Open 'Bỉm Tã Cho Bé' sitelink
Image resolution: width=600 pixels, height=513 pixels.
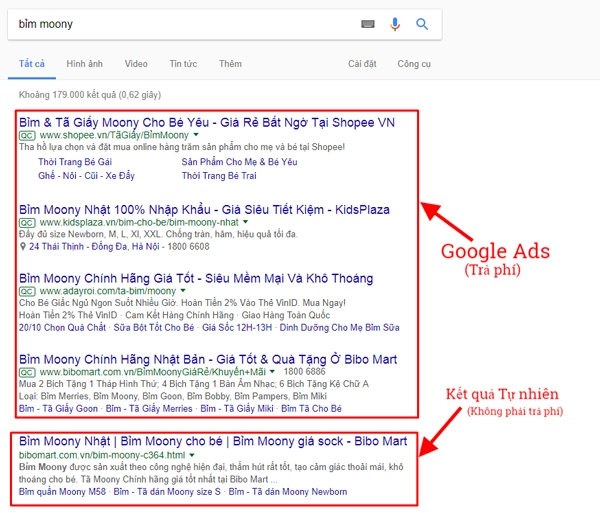tap(311, 409)
